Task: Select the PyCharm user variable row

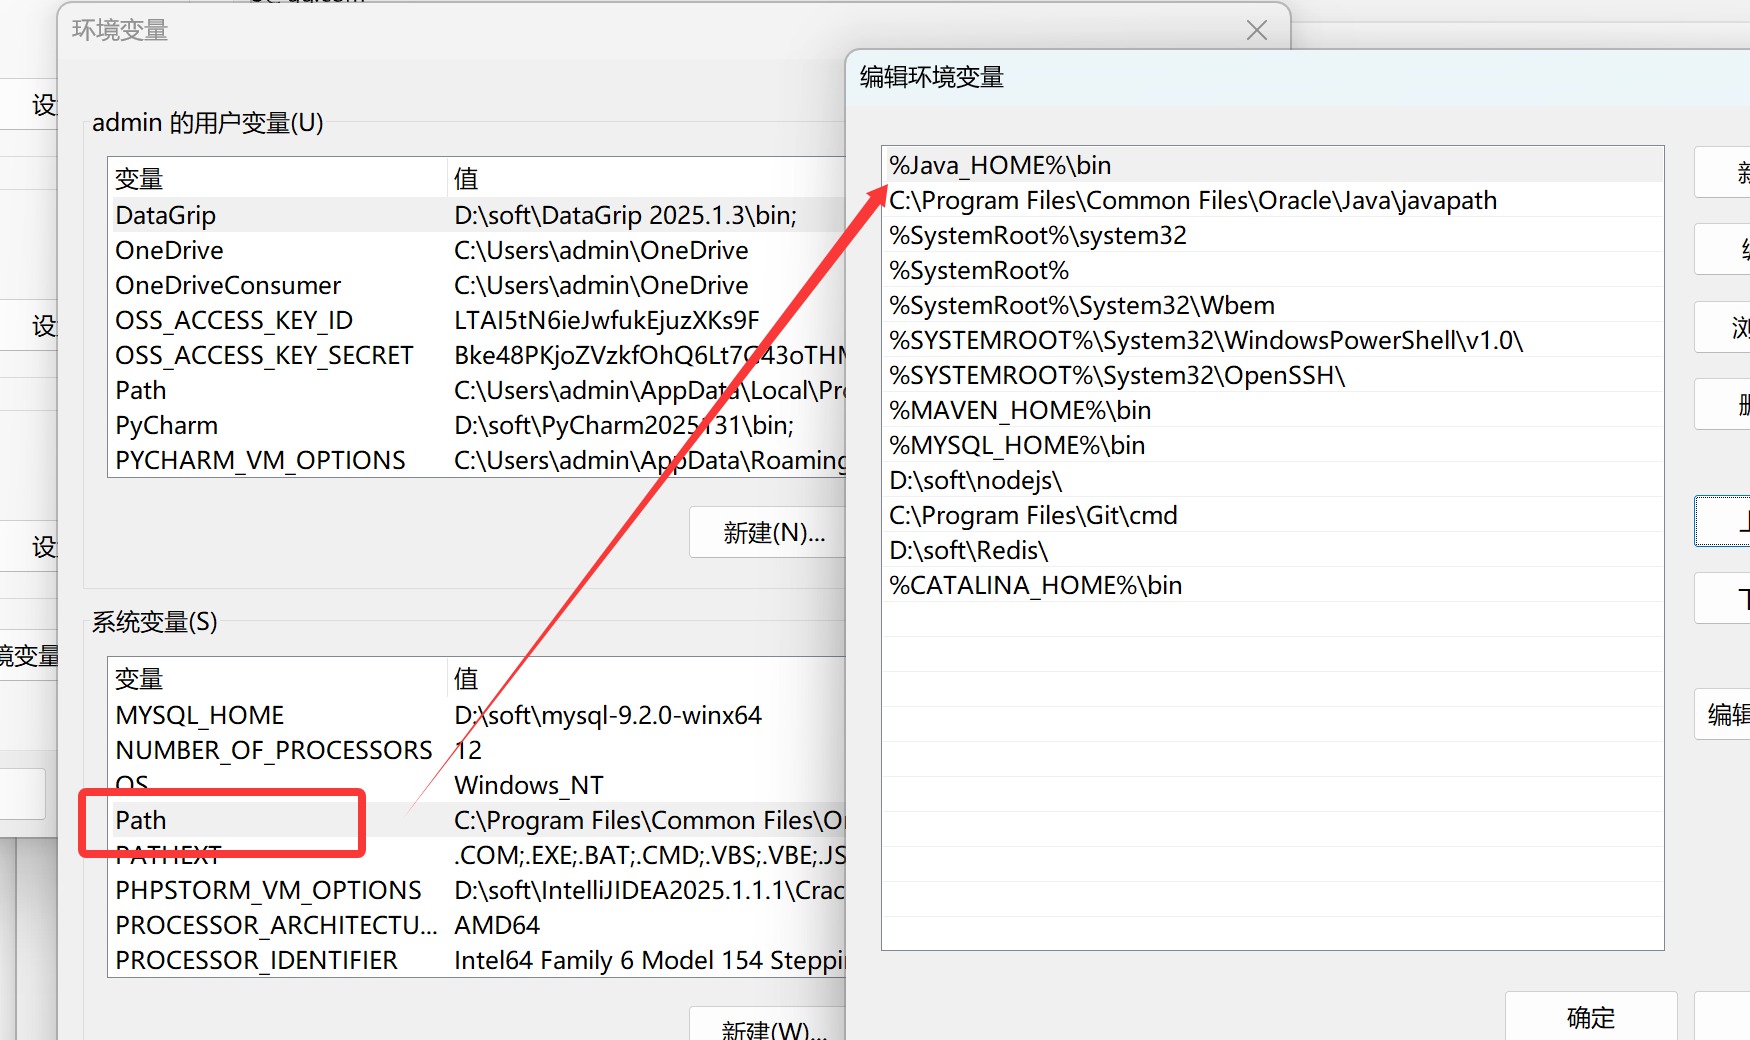Action: (167, 426)
